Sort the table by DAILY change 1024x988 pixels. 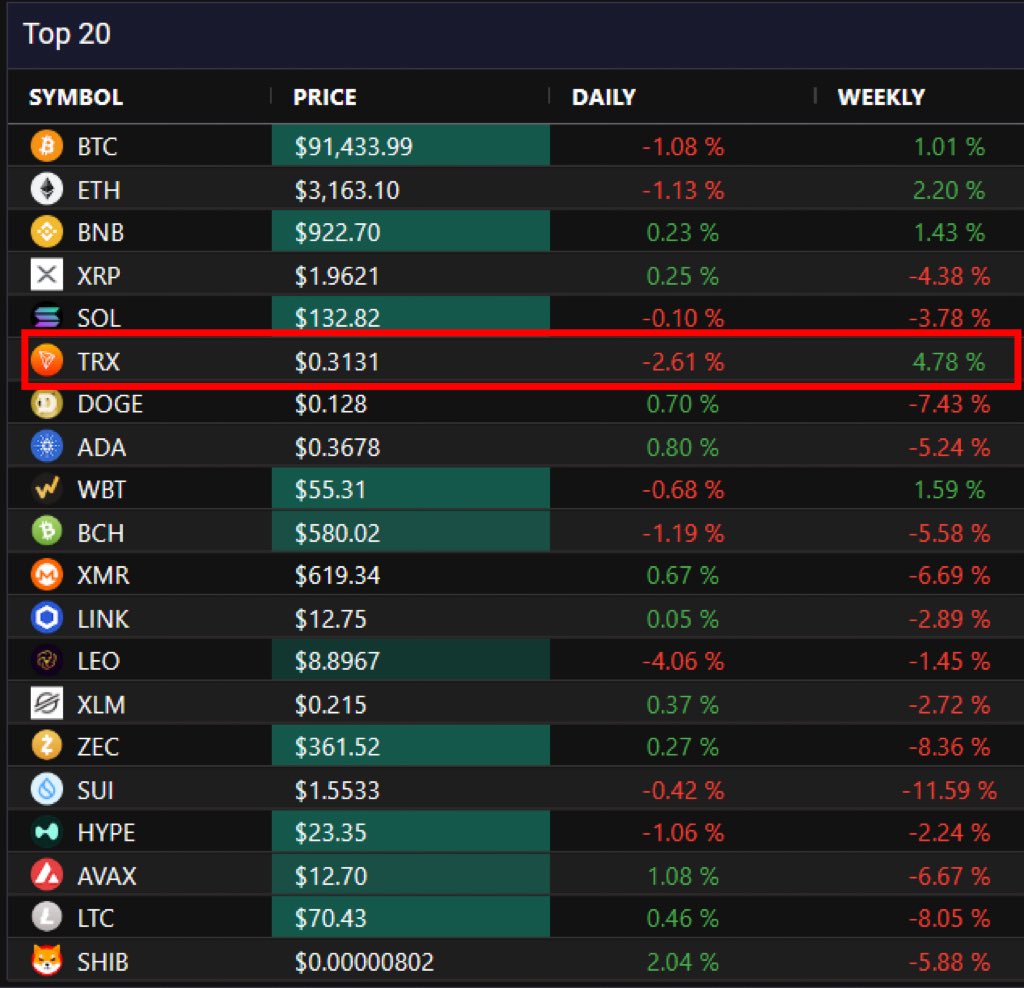(602, 97)
